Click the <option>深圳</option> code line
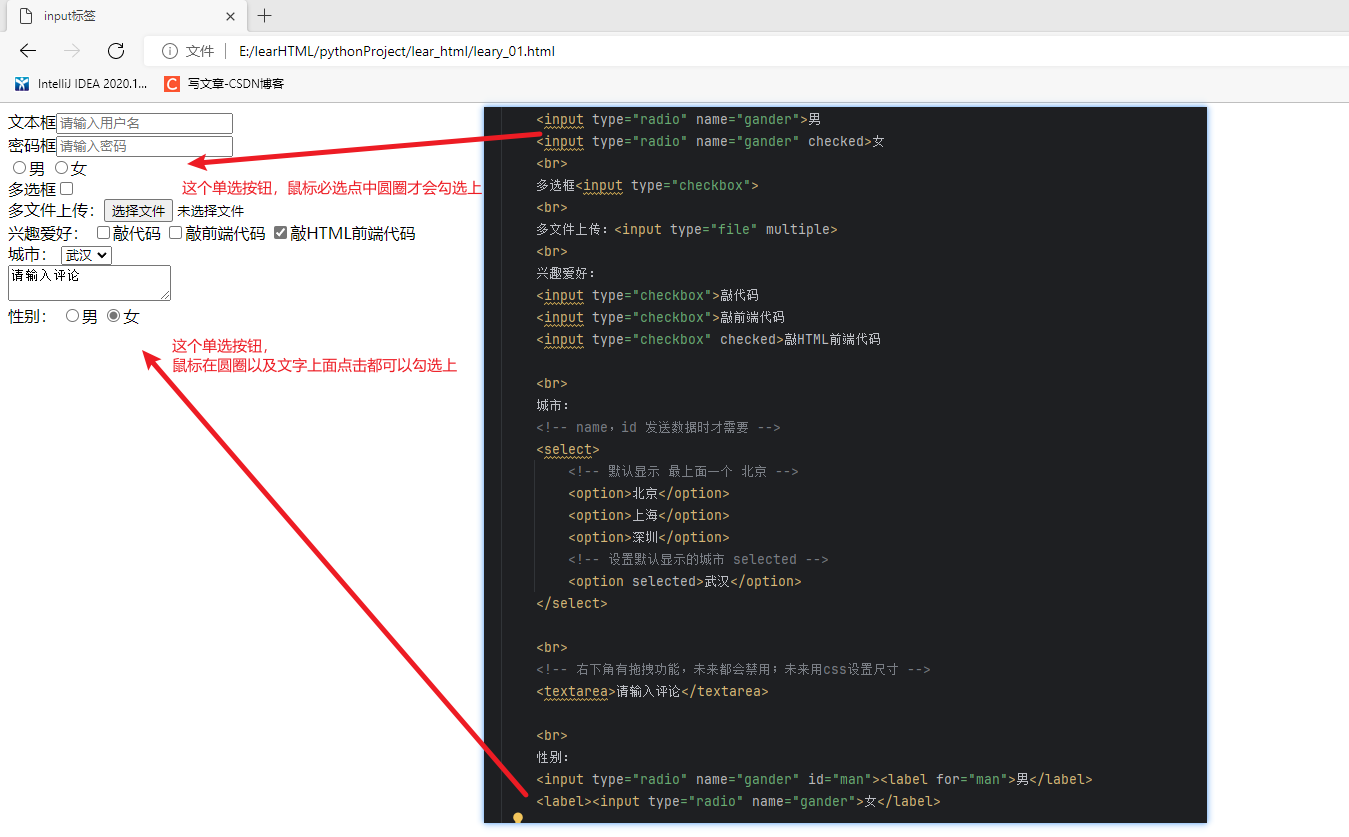 (x=649, y=537)
